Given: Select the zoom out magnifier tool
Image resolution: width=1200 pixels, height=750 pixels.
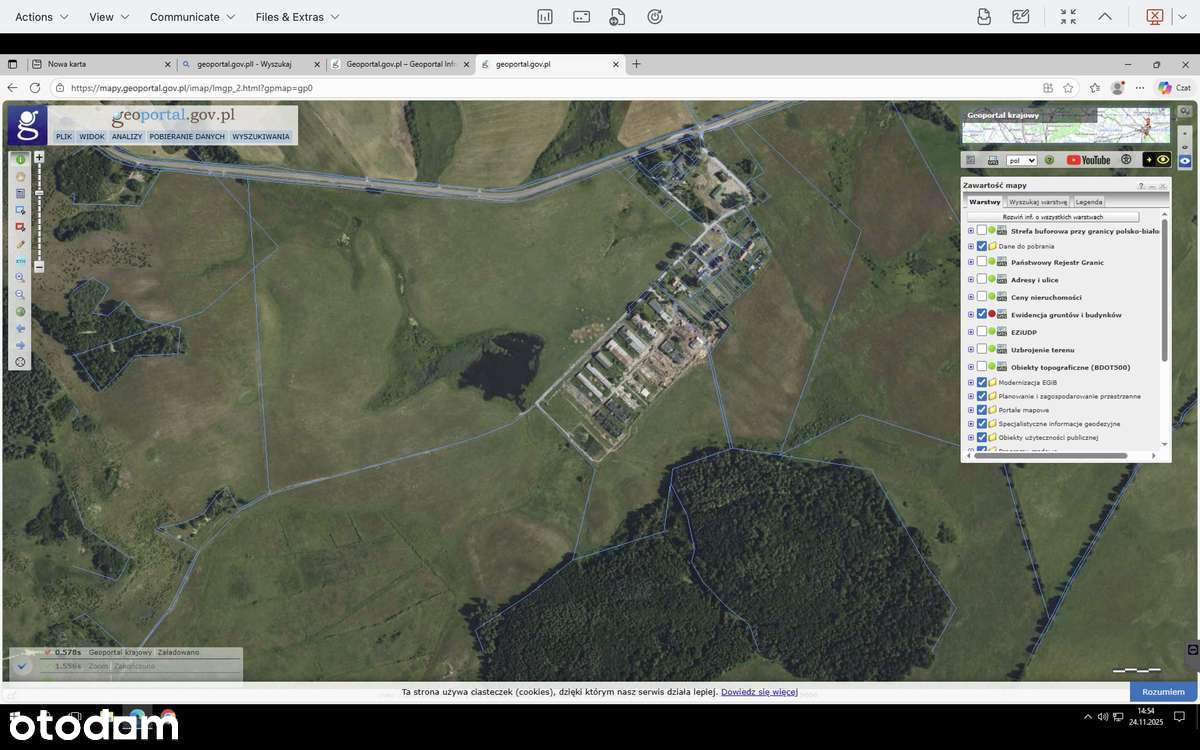Looking at the screenshot, I should 20,295.
